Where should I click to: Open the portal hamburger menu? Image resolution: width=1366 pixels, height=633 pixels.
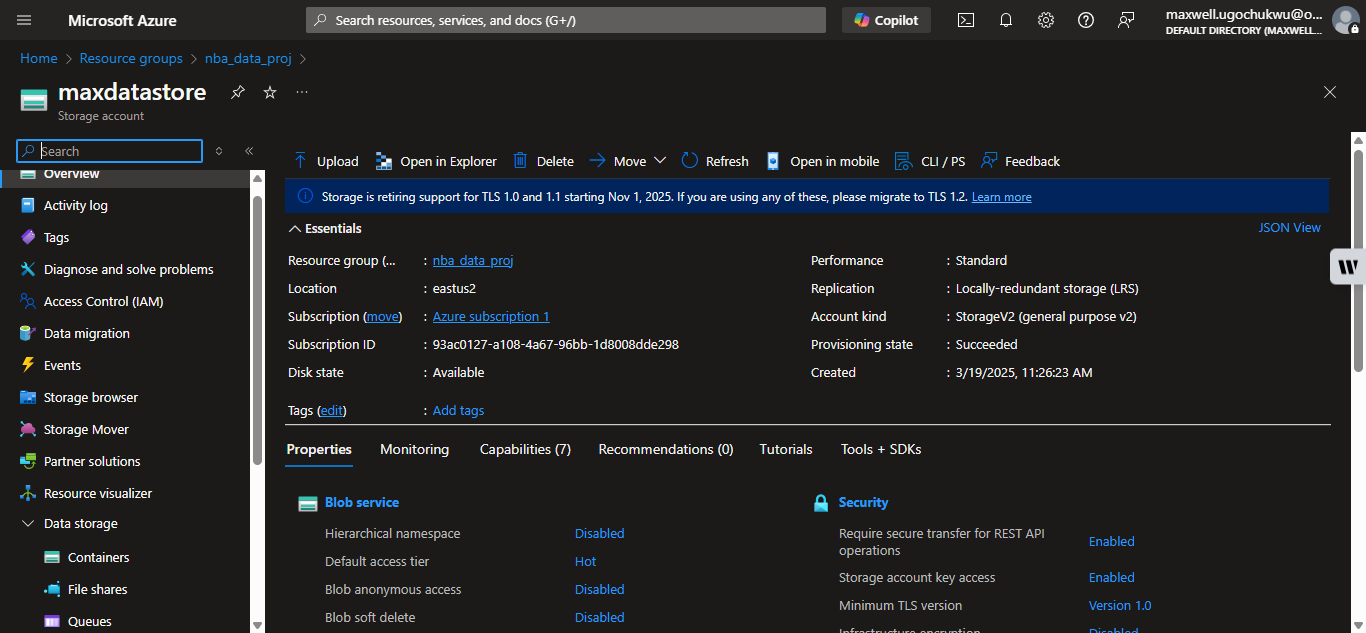pyautogui.click(x=25, y=20)
